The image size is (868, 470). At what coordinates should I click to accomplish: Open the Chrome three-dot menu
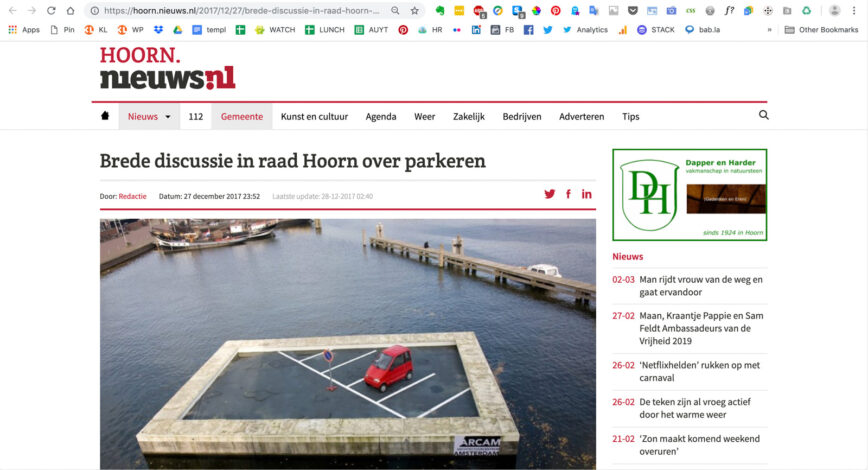coord(854,11)
